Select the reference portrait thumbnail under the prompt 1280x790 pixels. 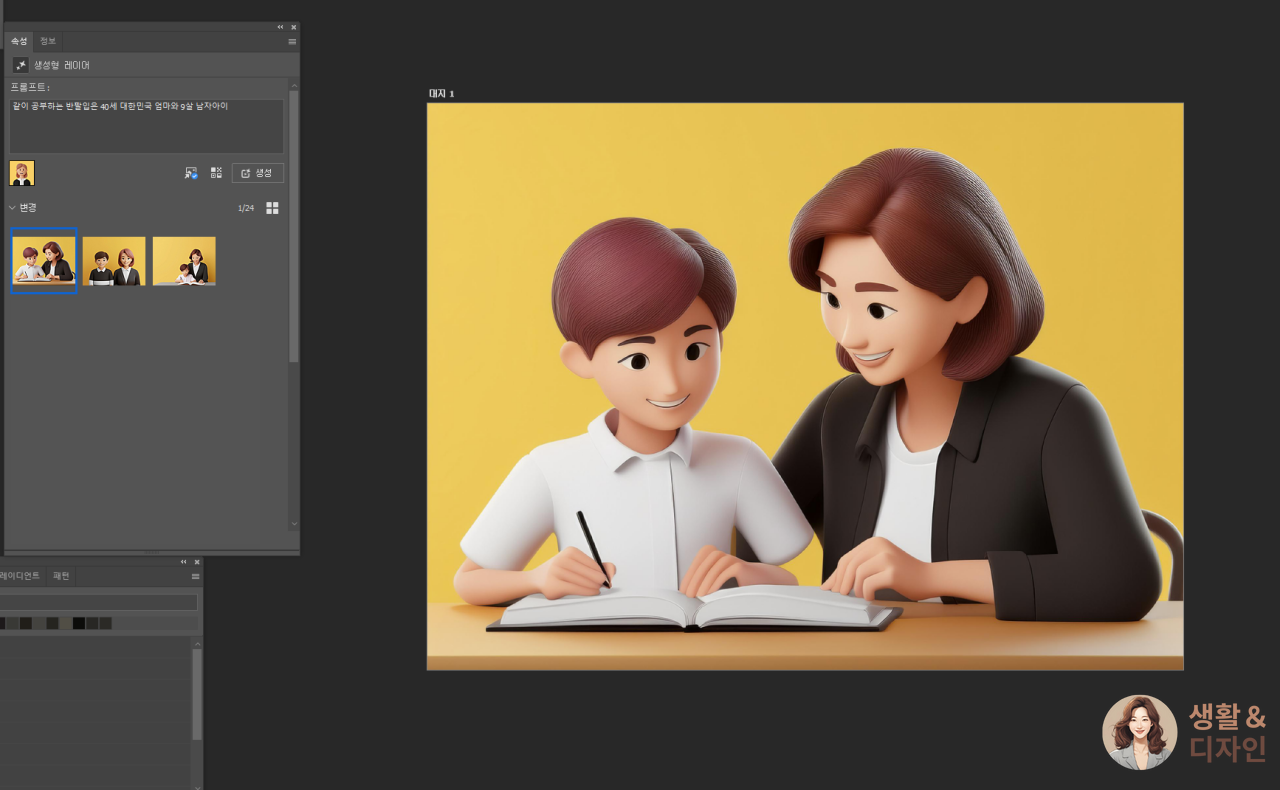(22, 173)
